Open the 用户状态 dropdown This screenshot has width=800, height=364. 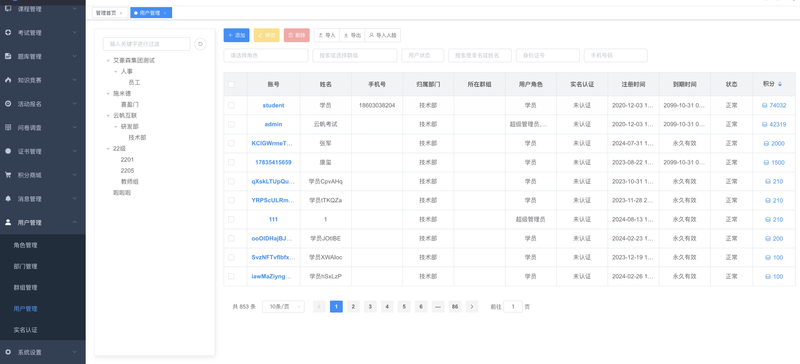pyautogui.click(x=422, y=55)
